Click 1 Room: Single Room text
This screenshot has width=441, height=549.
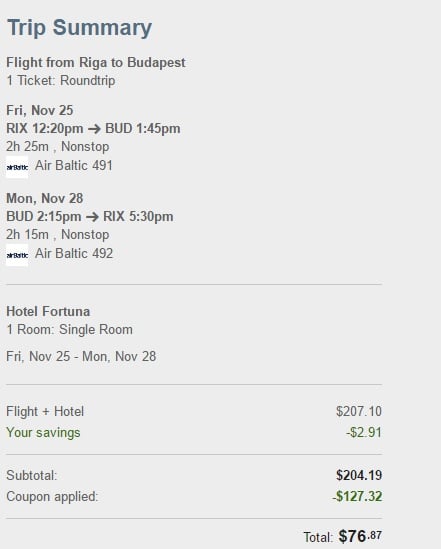coord(70,330)
